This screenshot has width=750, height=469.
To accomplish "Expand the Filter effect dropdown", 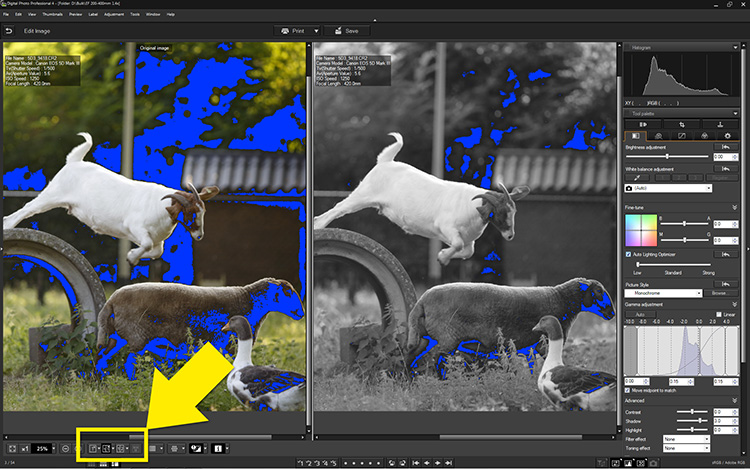I will (x=686, y=437).
